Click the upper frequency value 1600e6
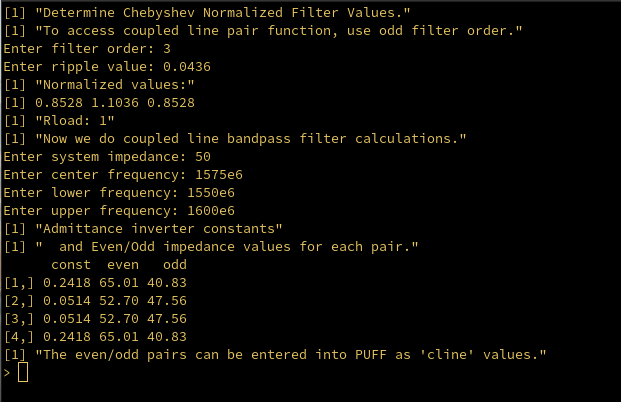 pos(199,210)
